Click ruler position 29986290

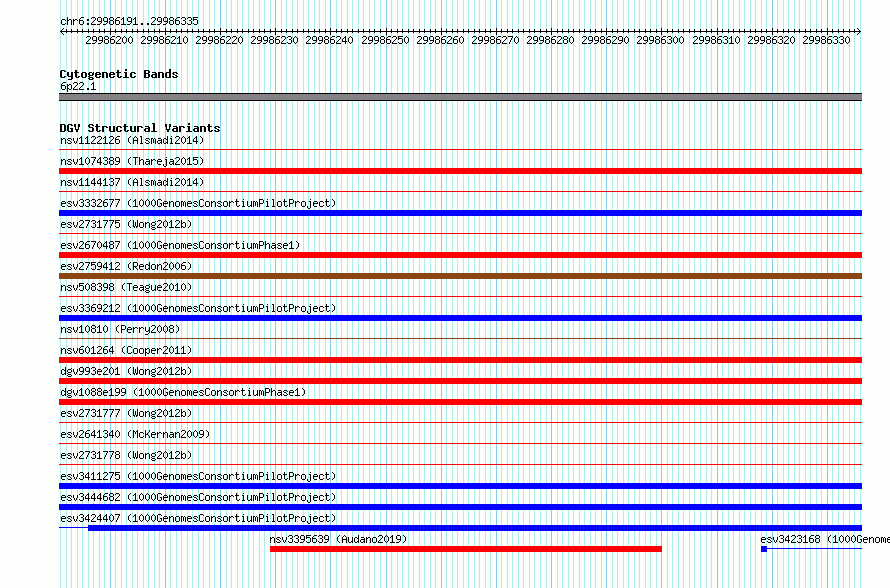point(605,40)
